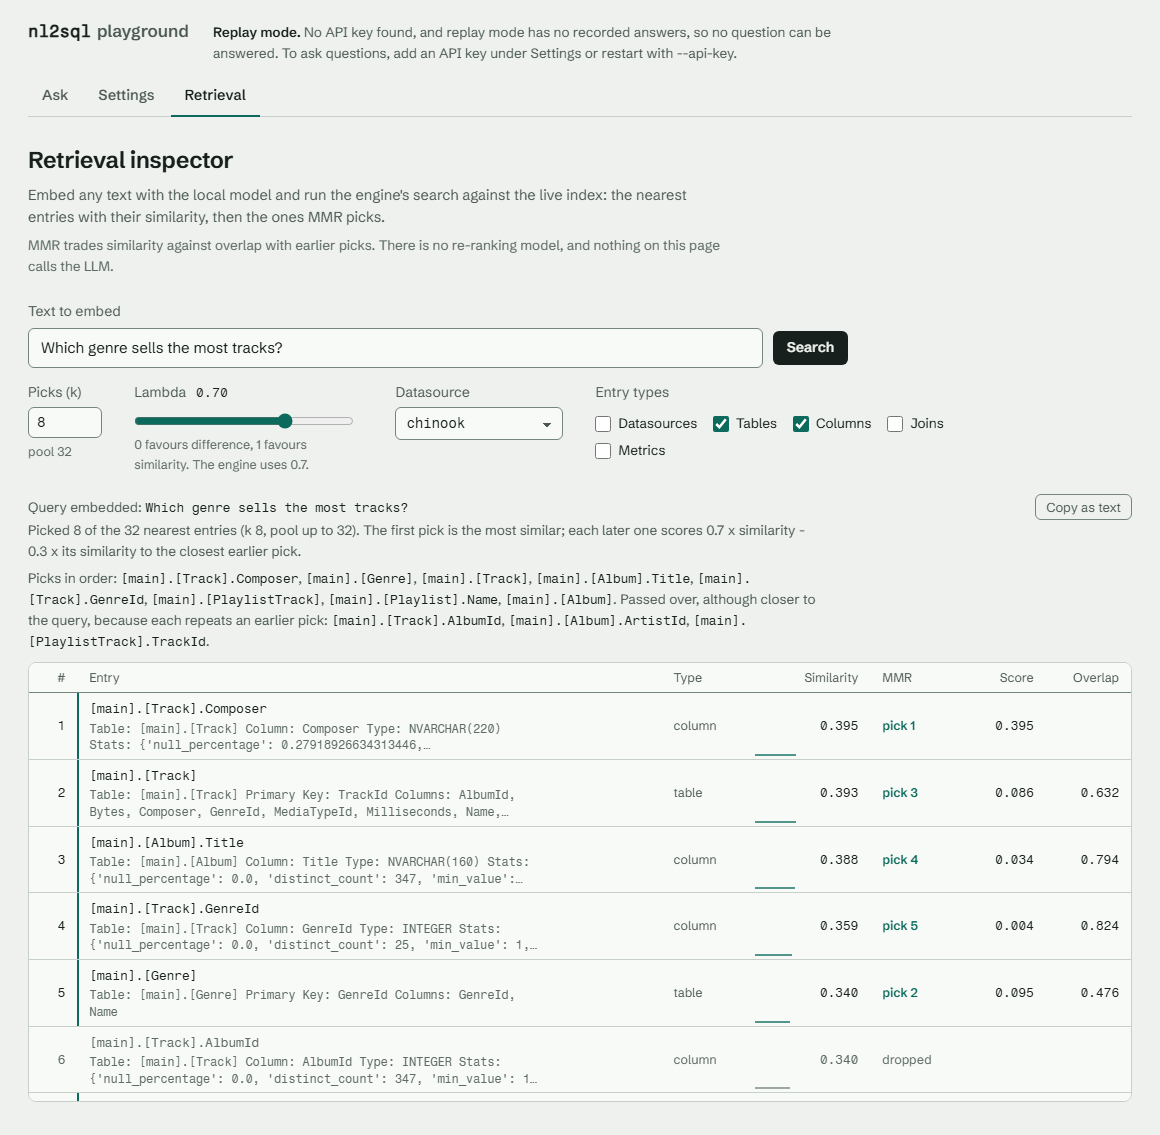Open the Ask tab

[x=55, y=95]
